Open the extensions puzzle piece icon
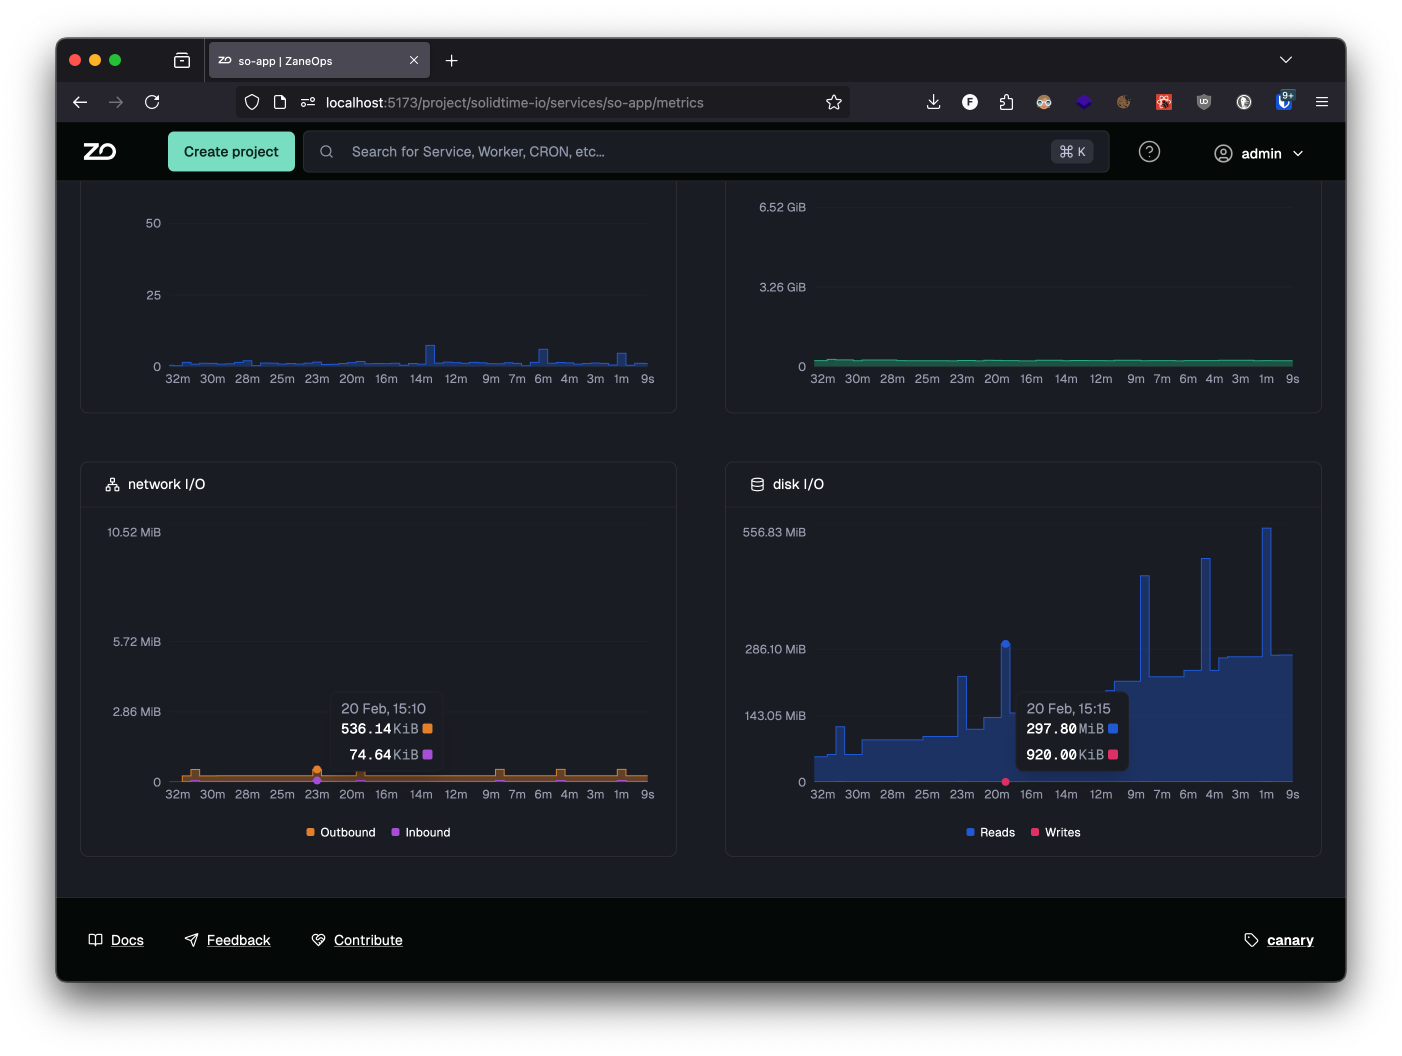 (1007, 102)
